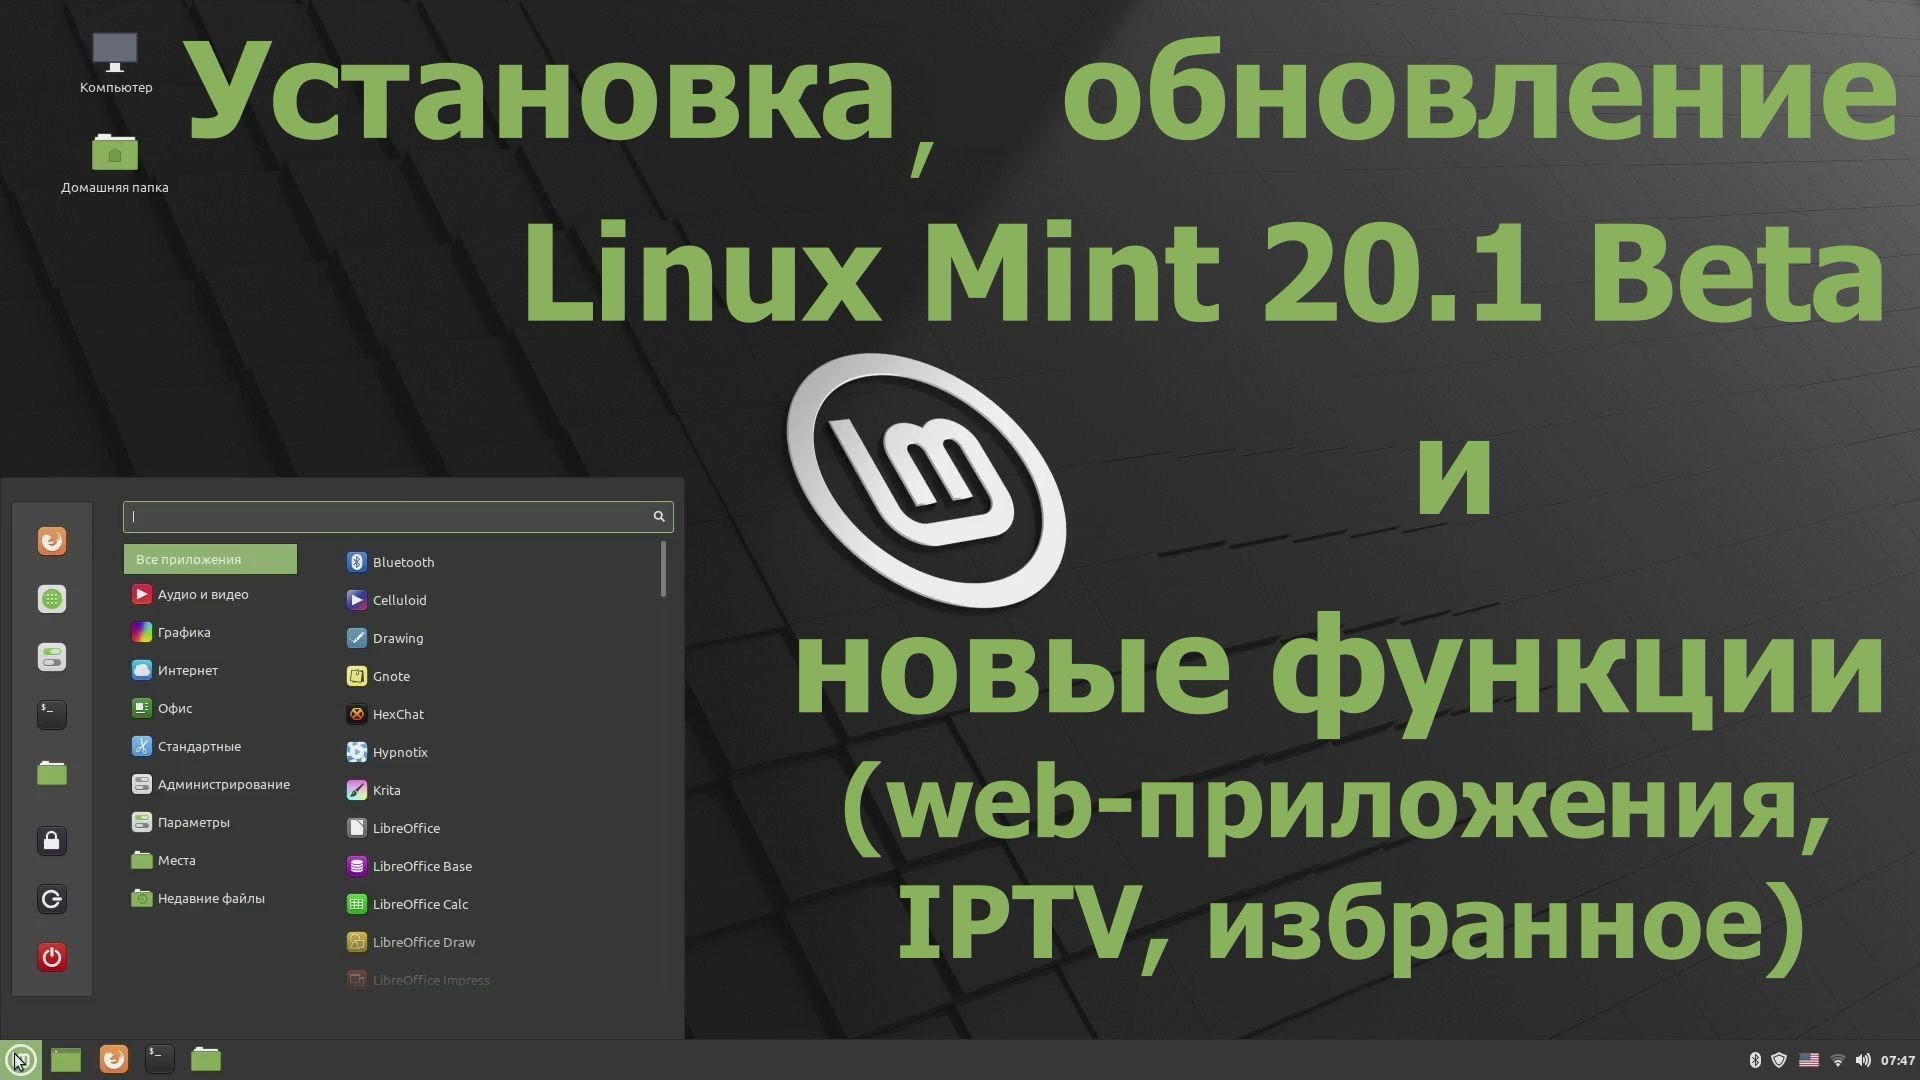Browse Недавние файлы recent files
Viewport: 1920px width, 1080px height.
pos(204,898)
